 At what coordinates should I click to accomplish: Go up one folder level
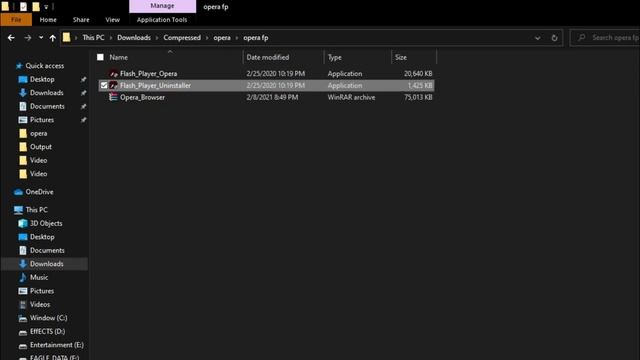coord(53,38)
